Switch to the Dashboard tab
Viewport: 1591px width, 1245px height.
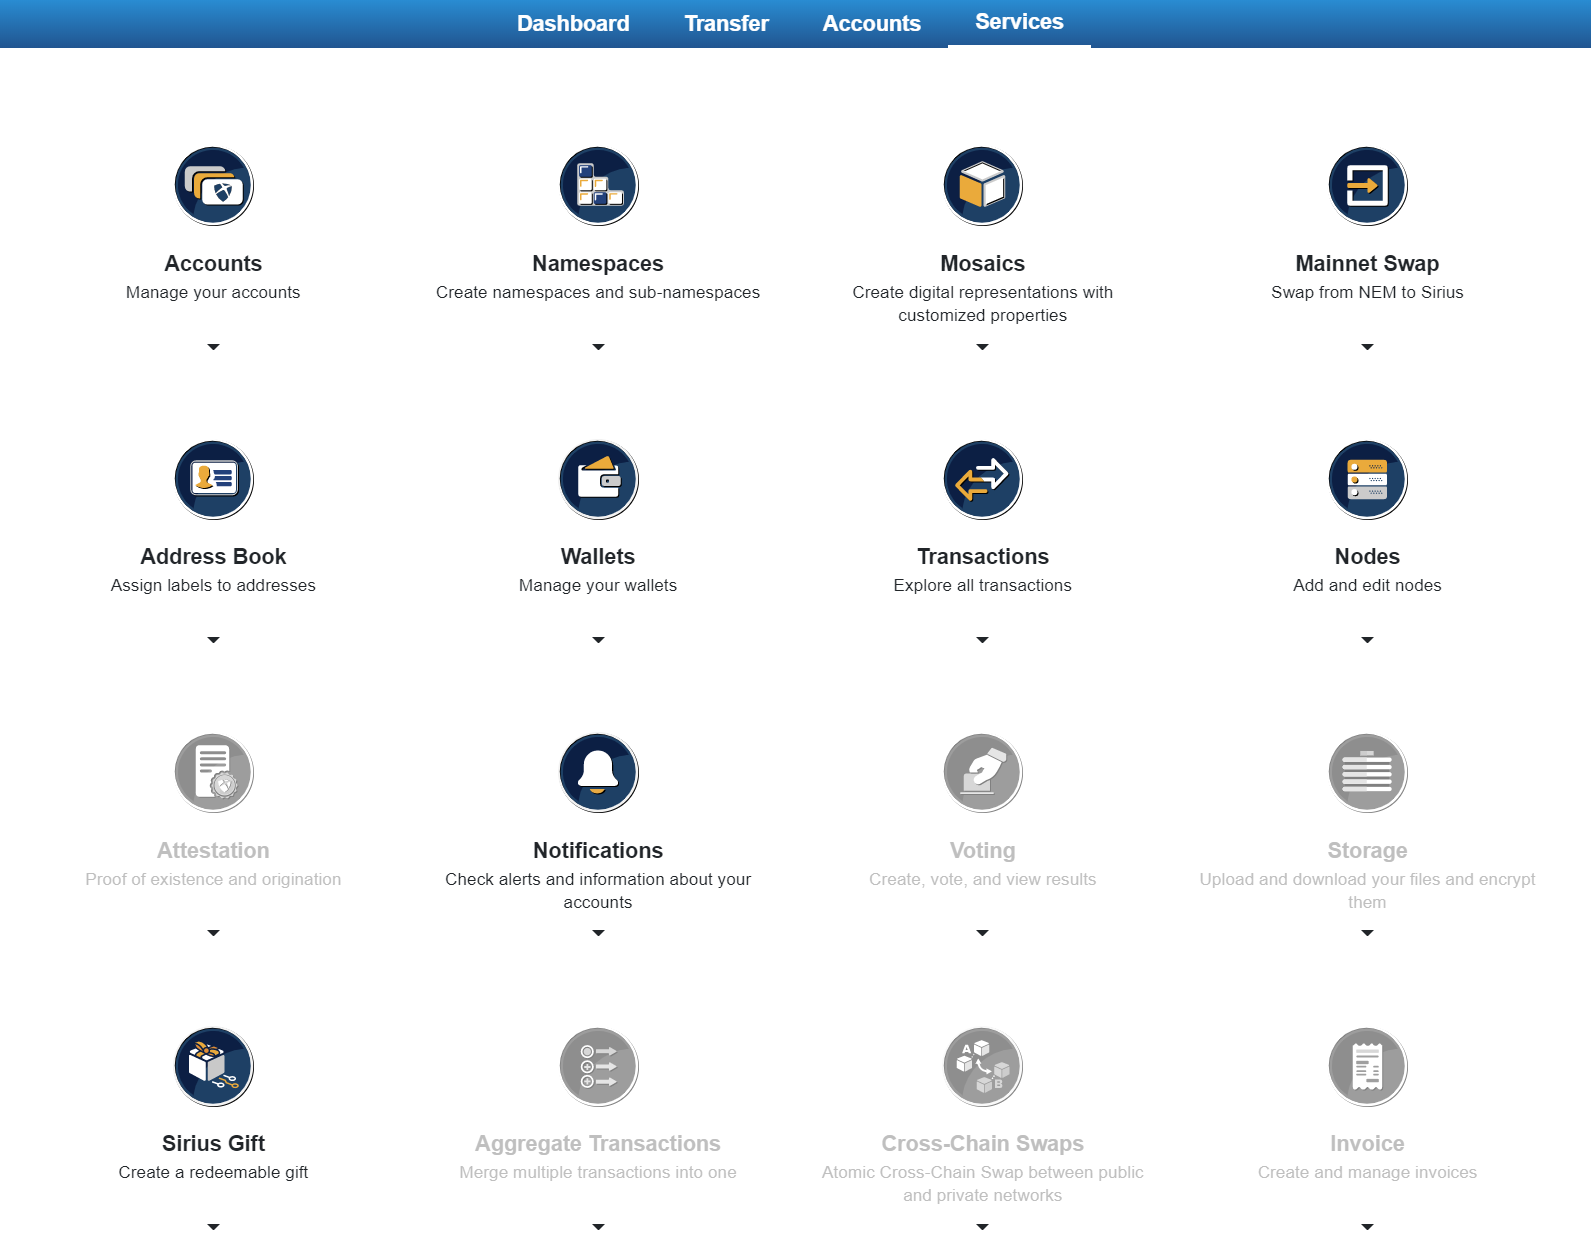(x=573, y=23)
